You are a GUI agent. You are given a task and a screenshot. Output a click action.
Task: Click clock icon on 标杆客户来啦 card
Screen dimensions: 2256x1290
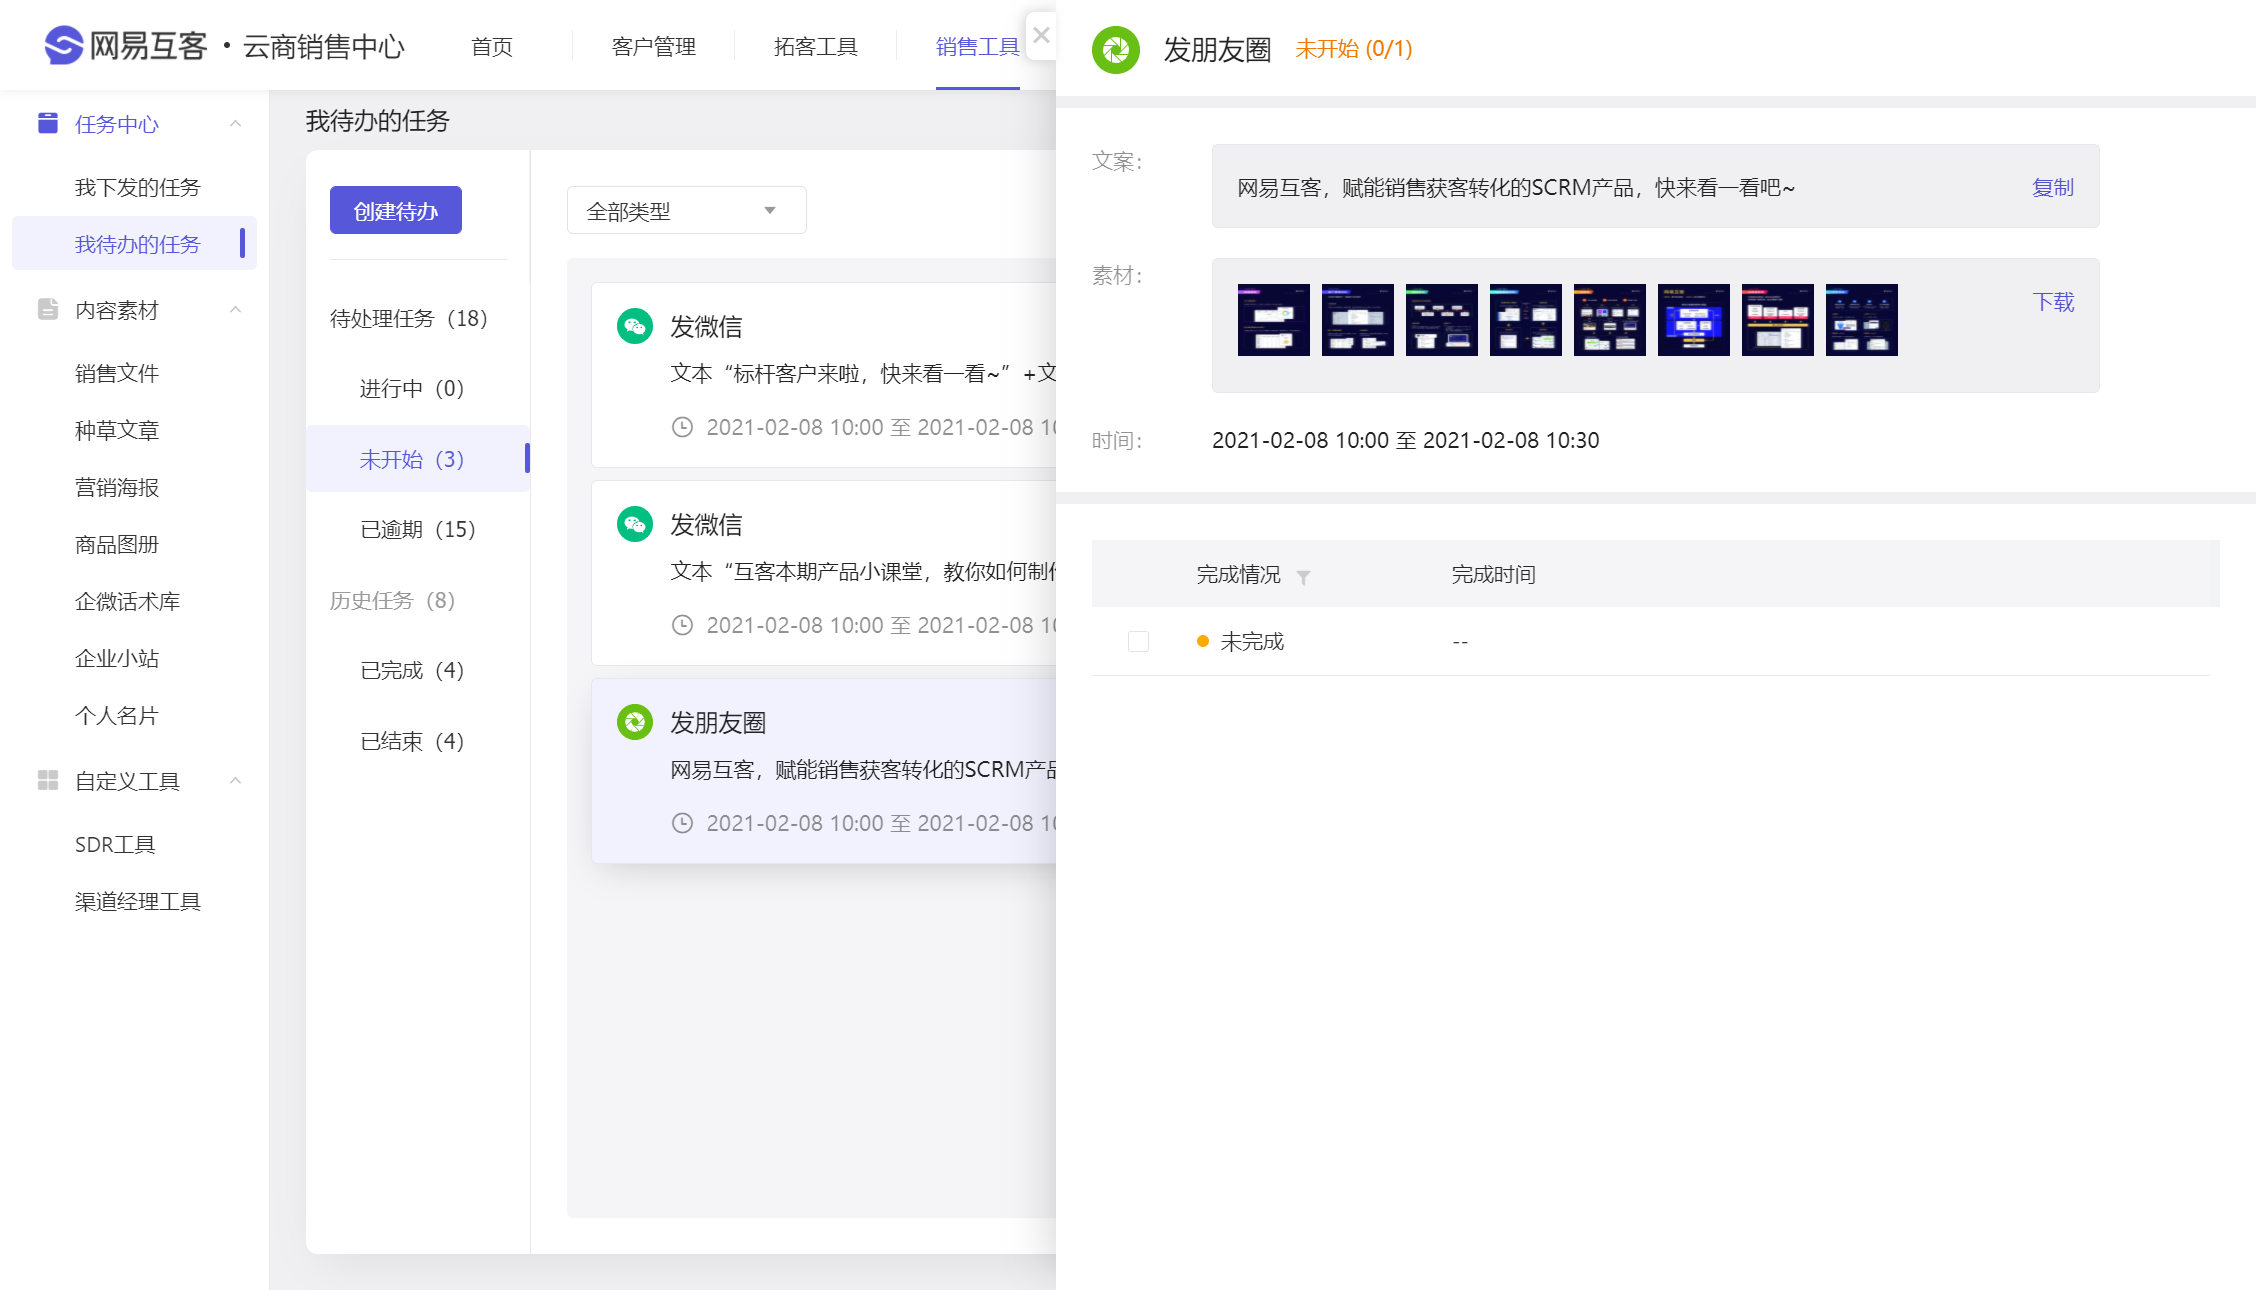pyautogui.click(x=682, y=427)
